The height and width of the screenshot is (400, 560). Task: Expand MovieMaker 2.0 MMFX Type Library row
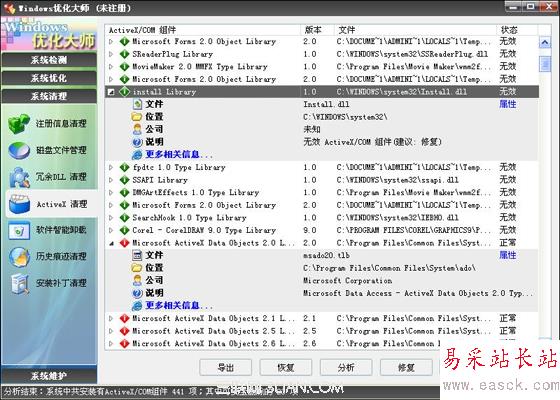pyautogui.click(x=111, y=67)
